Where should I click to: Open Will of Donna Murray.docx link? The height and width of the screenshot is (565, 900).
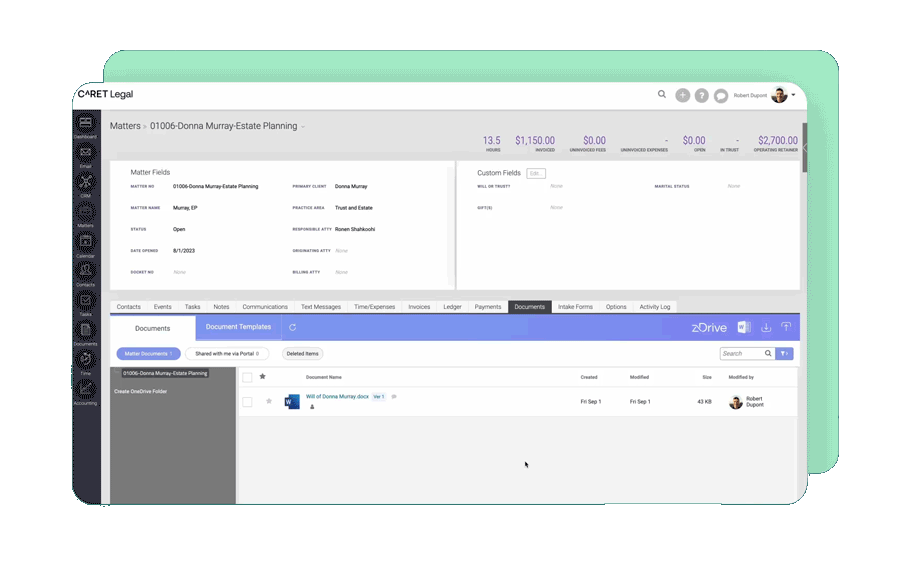337,397
